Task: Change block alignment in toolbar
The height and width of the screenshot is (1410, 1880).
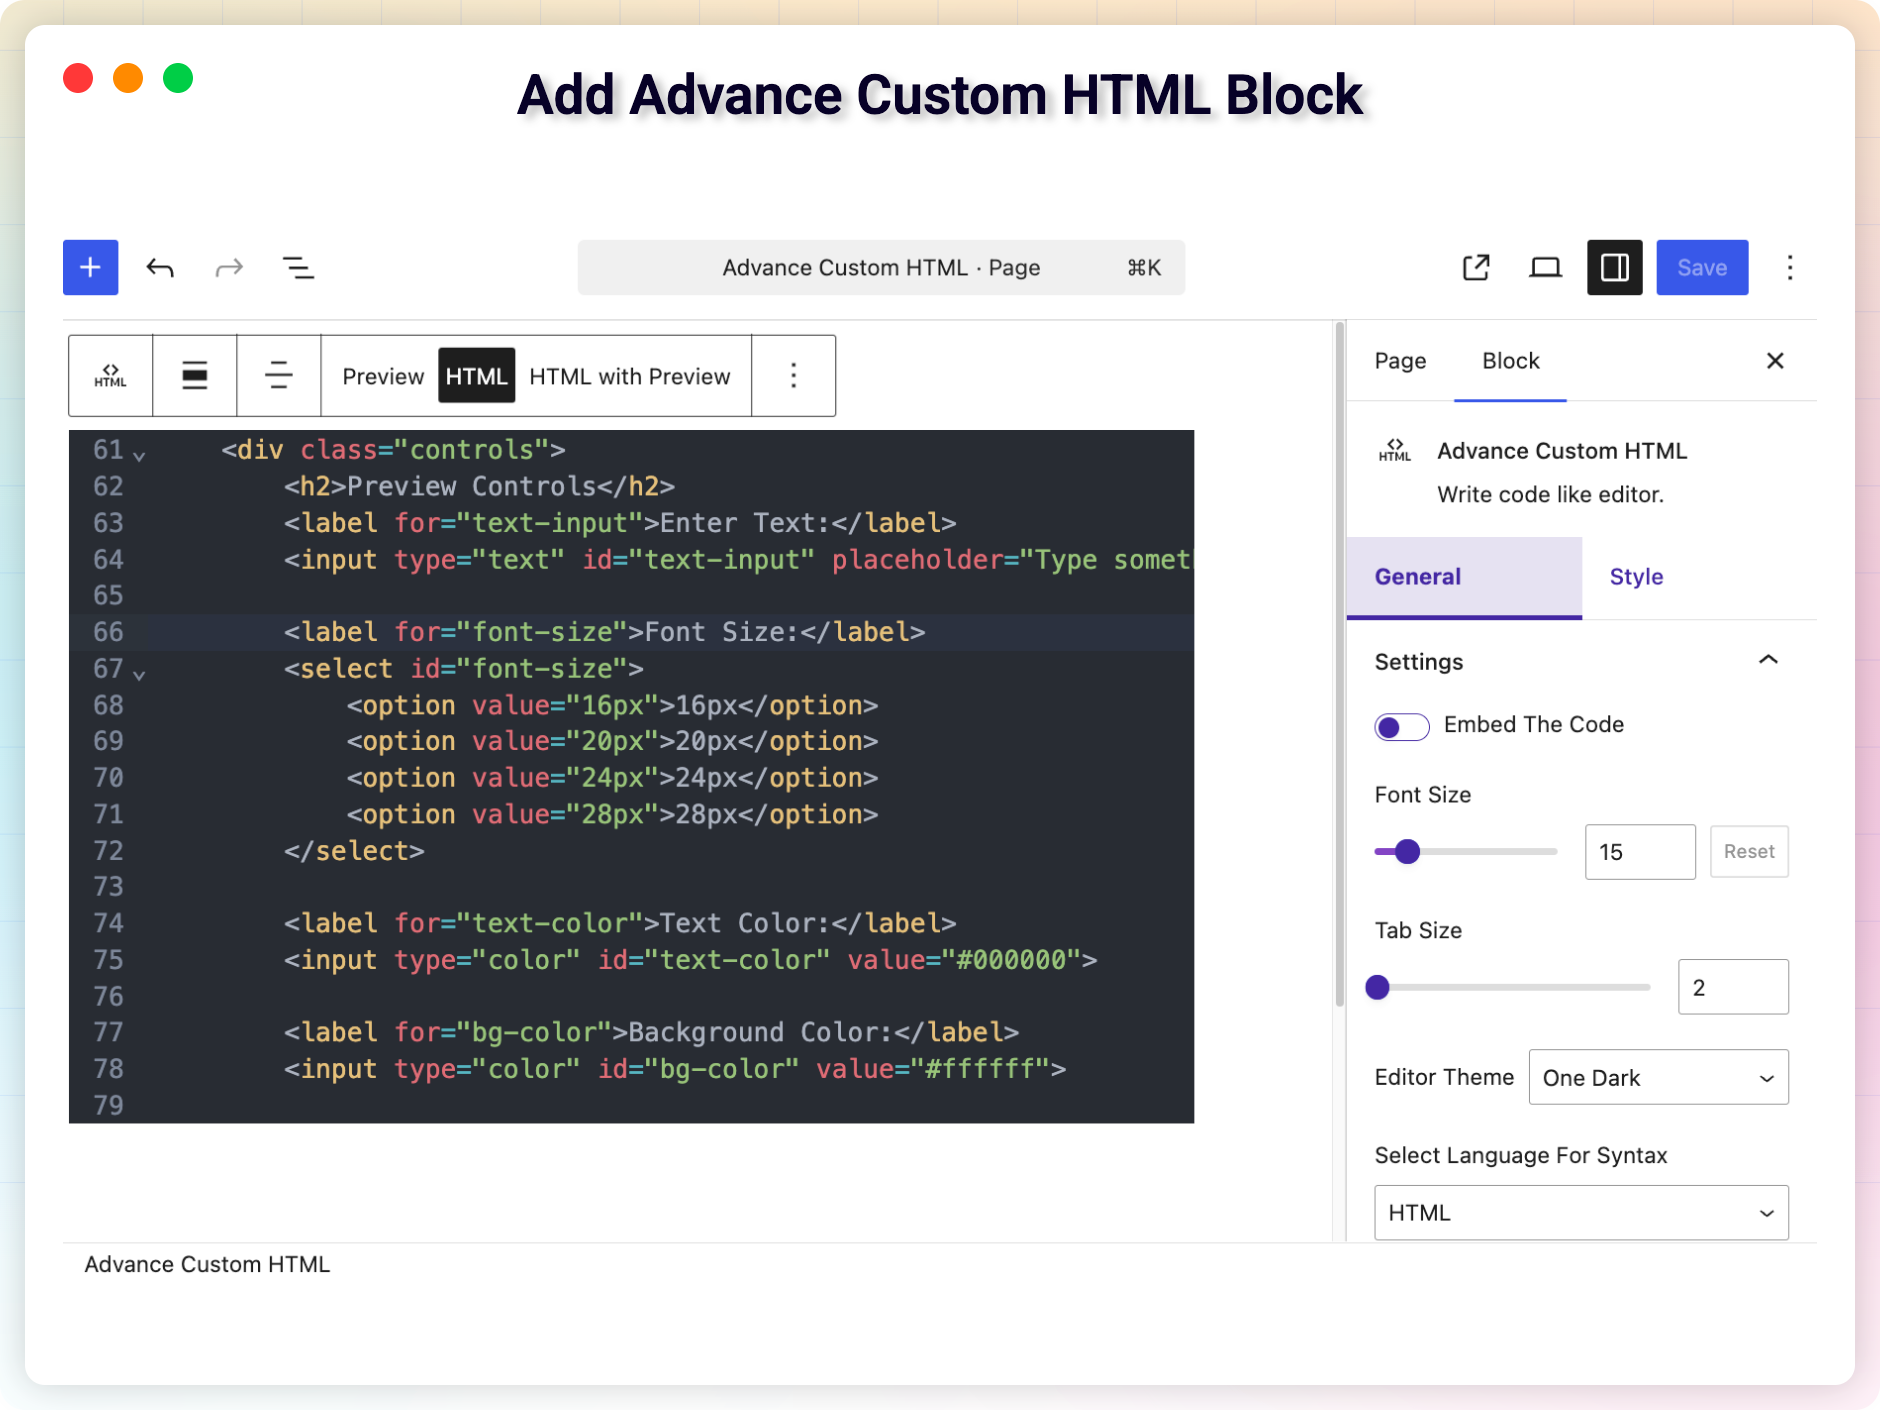Action: tap(194, 376)
